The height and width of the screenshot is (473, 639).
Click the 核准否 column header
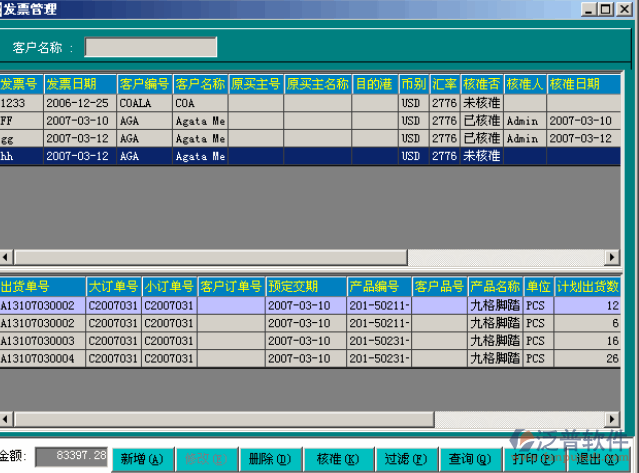(481, 84)
